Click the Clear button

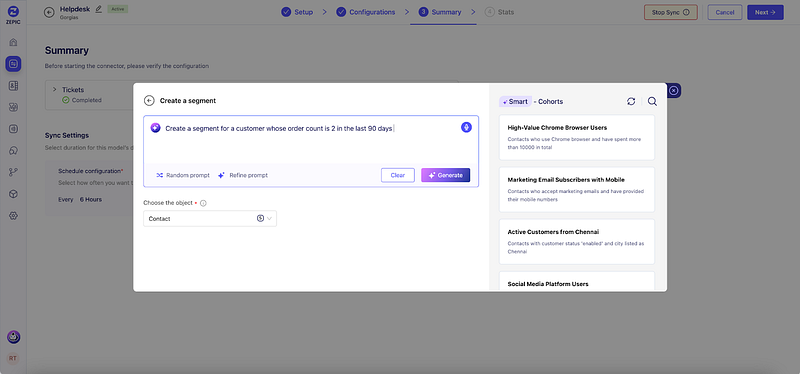[397, 175]
